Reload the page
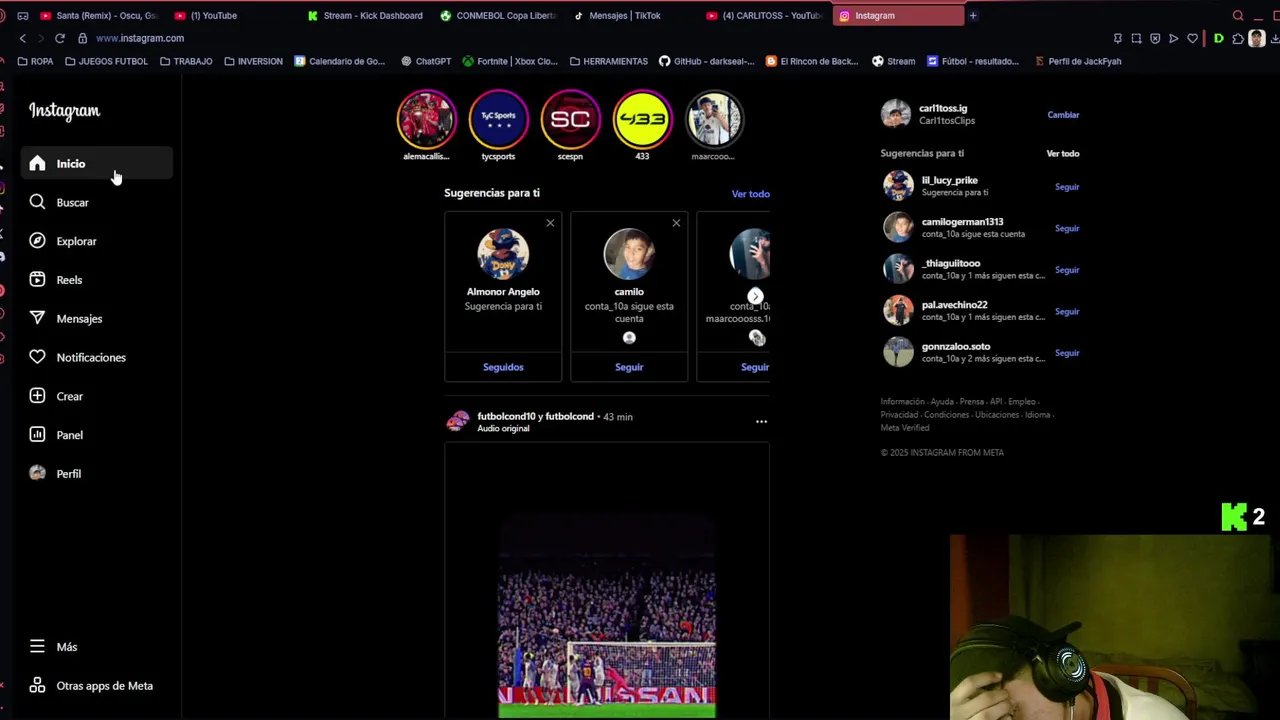Image resolution: width=1280 pixels, height=720 pixels. pos(60,38)
